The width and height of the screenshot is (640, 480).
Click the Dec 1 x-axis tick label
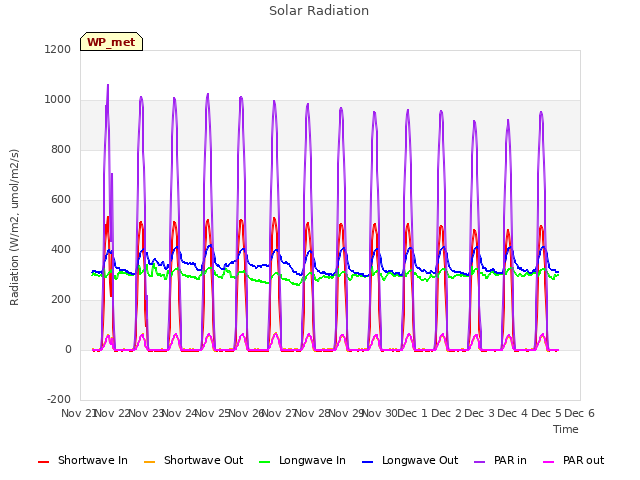tap(412, 413)
